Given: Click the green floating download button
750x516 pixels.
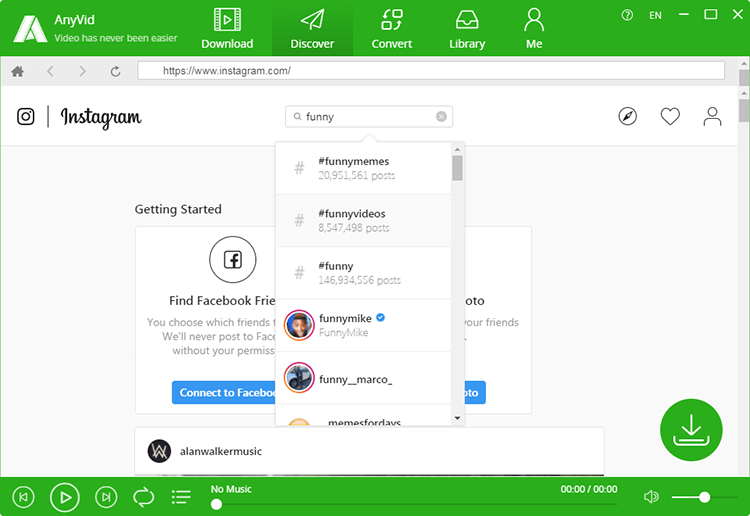Looking at the screenshot, I should (691, 430).
